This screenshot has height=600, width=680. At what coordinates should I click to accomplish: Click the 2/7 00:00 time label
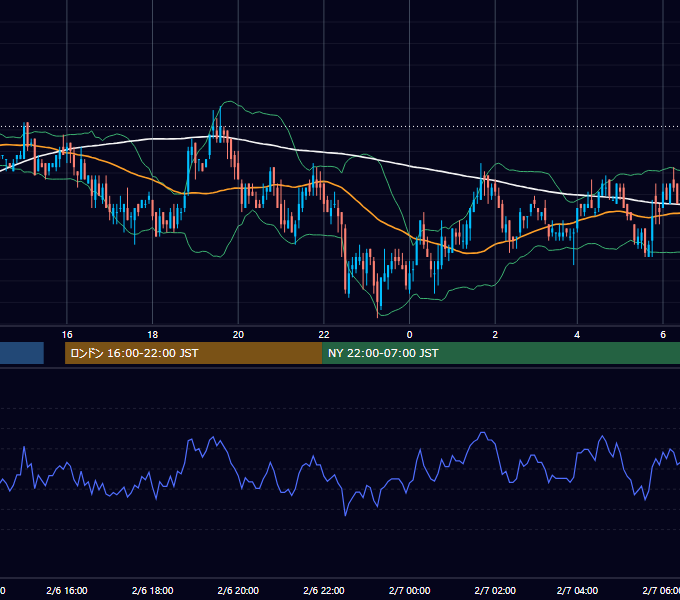point(409,590)
